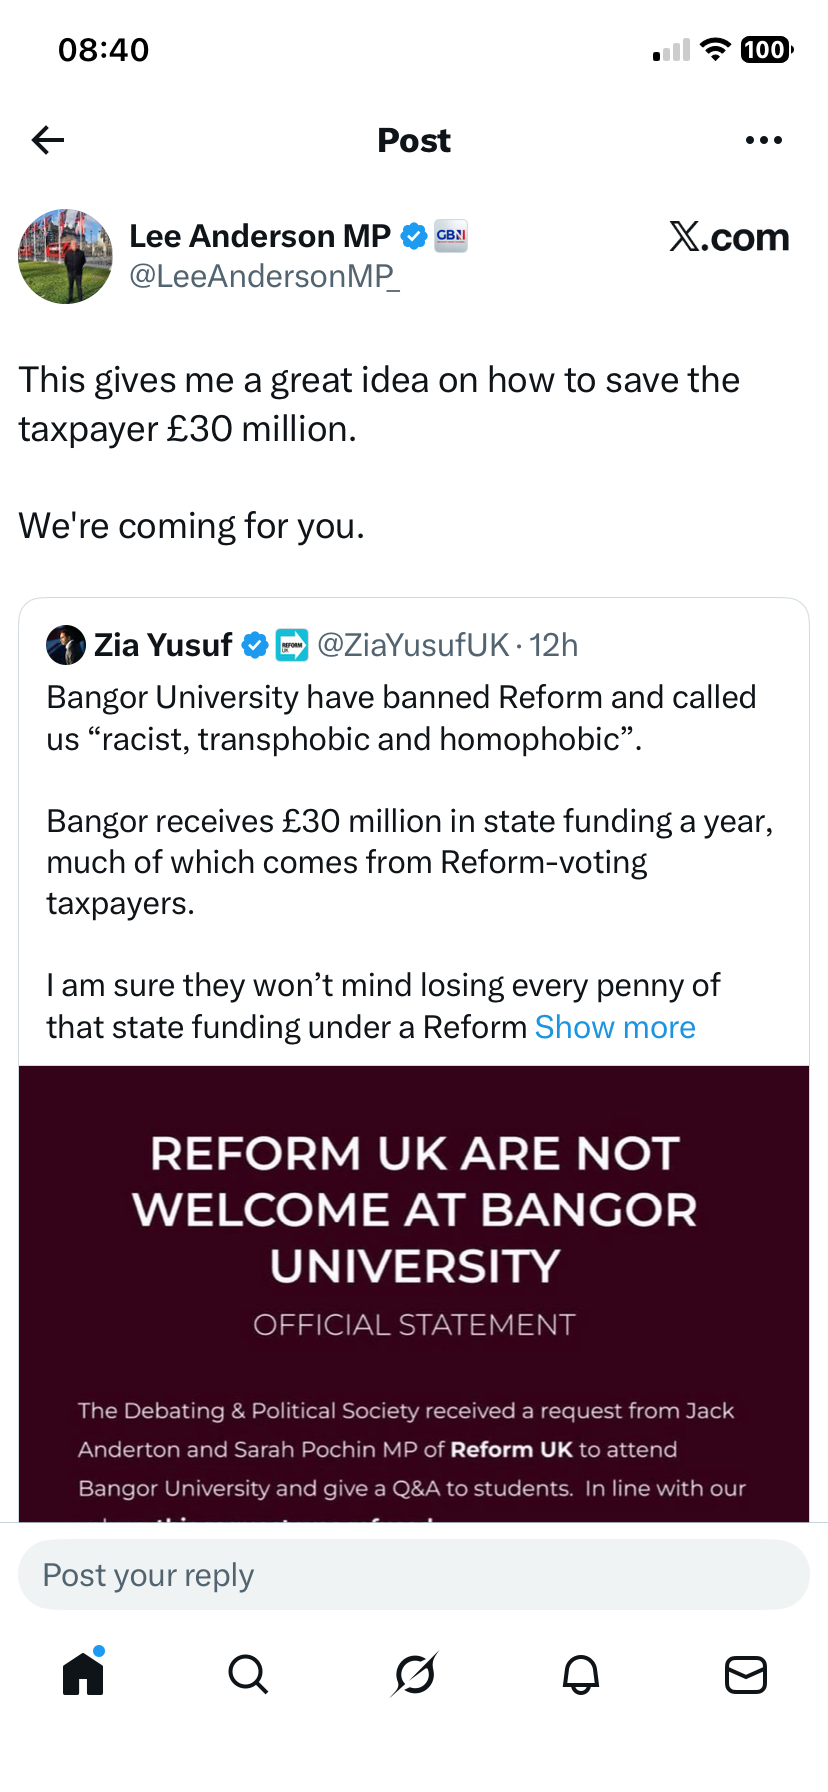Tap the back arrow icon
Viewport: 828px width, 1792px height.
(48, 140)
